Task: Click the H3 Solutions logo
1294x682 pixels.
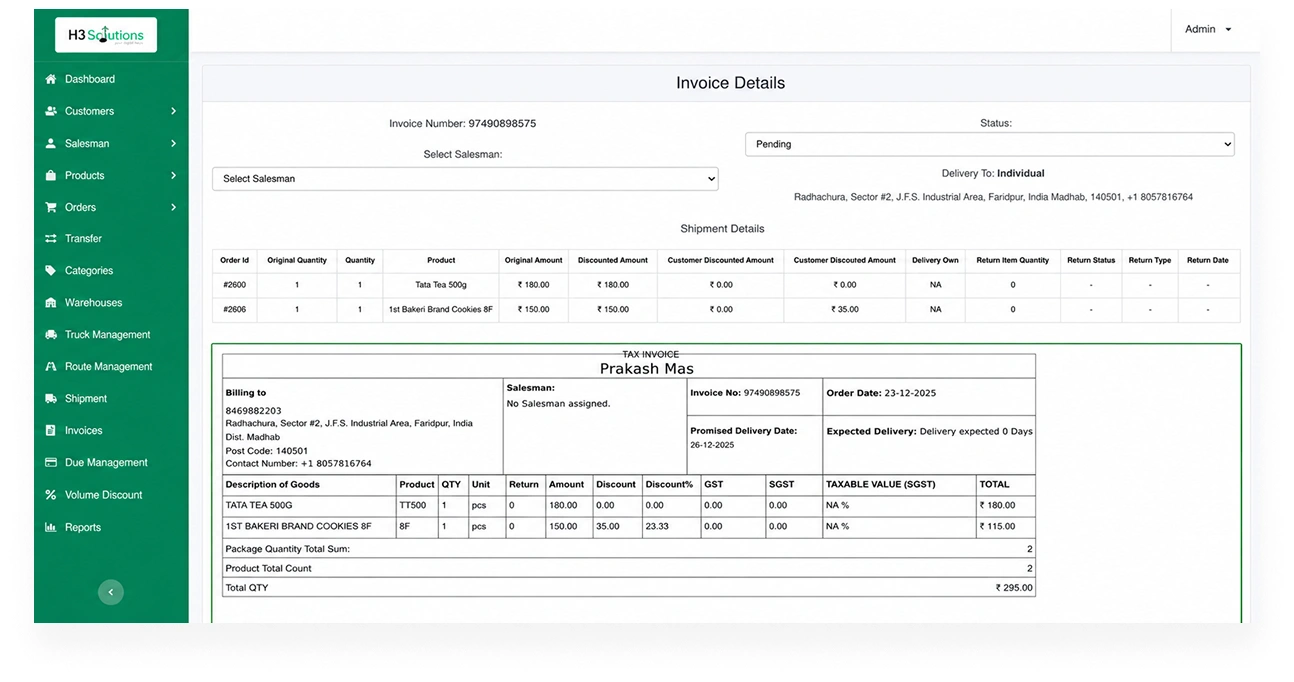Action: [x=106, y=35]
